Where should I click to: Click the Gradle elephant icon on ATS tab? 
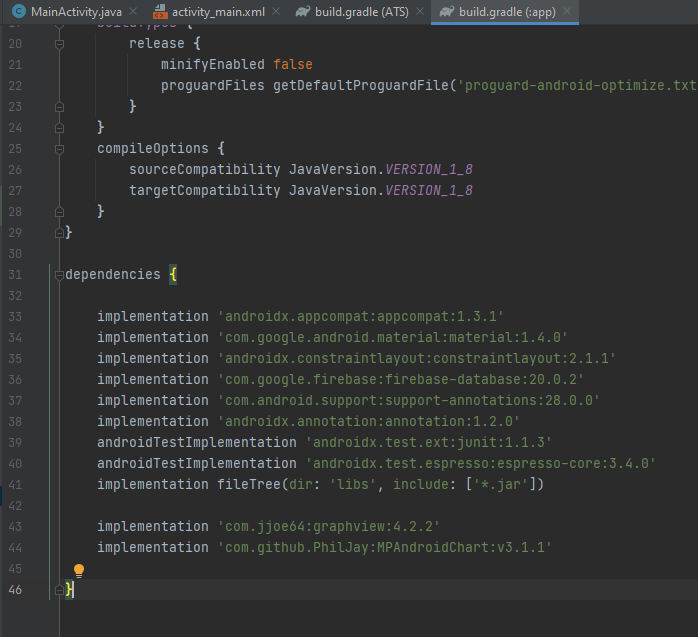303,12
